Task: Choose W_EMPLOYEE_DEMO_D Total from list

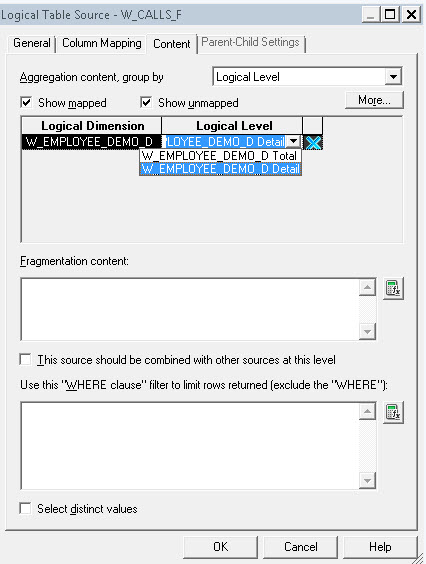Action: (220, 156)
